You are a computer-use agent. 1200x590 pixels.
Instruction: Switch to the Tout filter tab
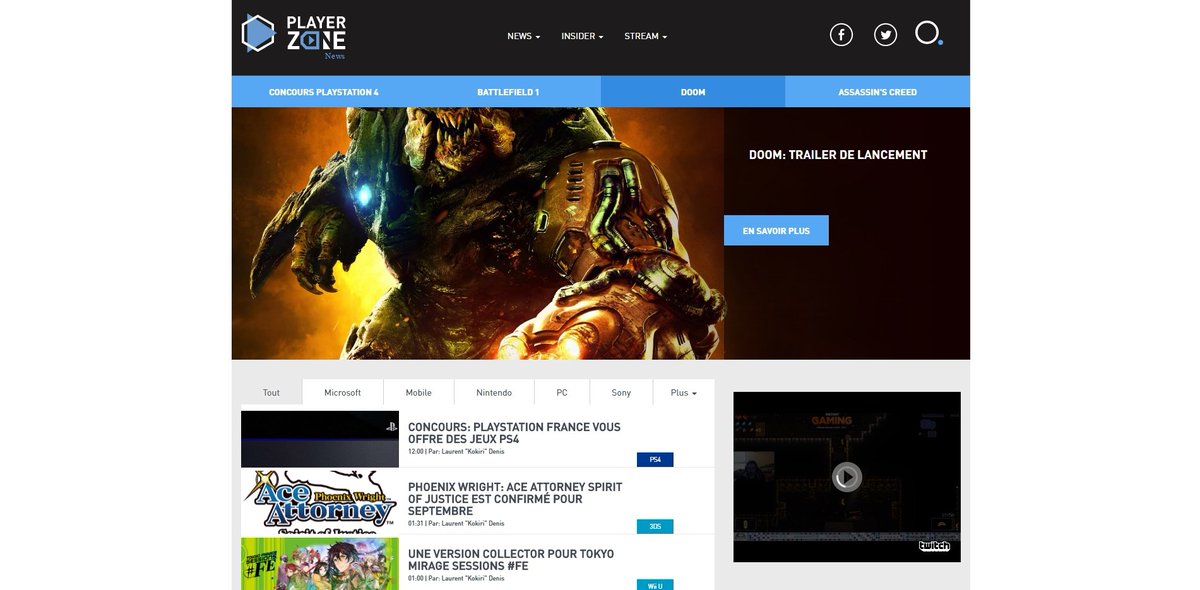click(x=271, y=393)
